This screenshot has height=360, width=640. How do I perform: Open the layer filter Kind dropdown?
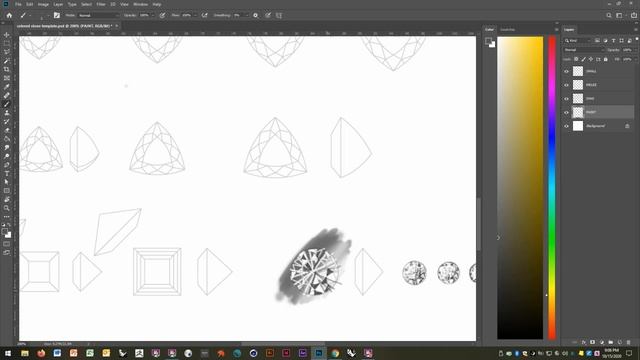[577, 40]
